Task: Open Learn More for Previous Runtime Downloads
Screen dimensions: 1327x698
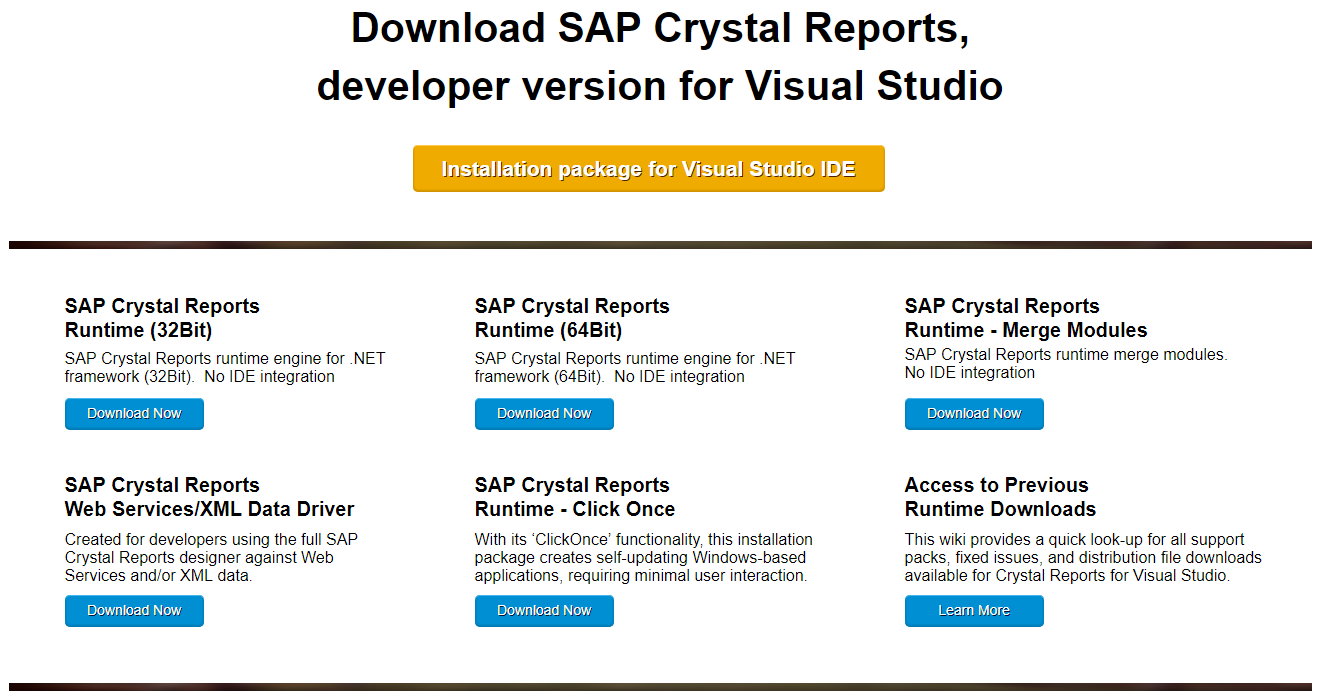Action: (974, 611)
